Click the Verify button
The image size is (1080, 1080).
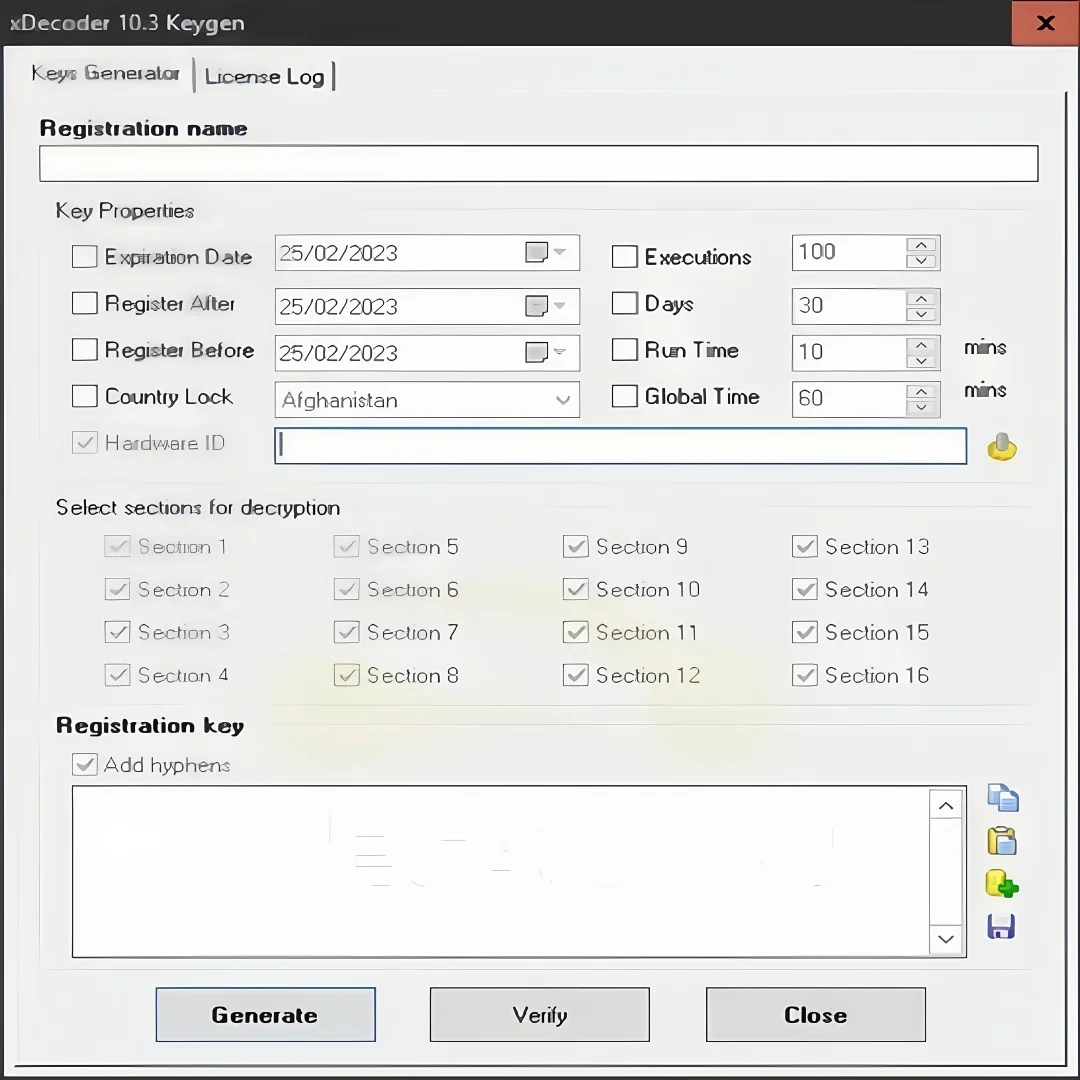pyautogui.click(x=539, y=1015)
